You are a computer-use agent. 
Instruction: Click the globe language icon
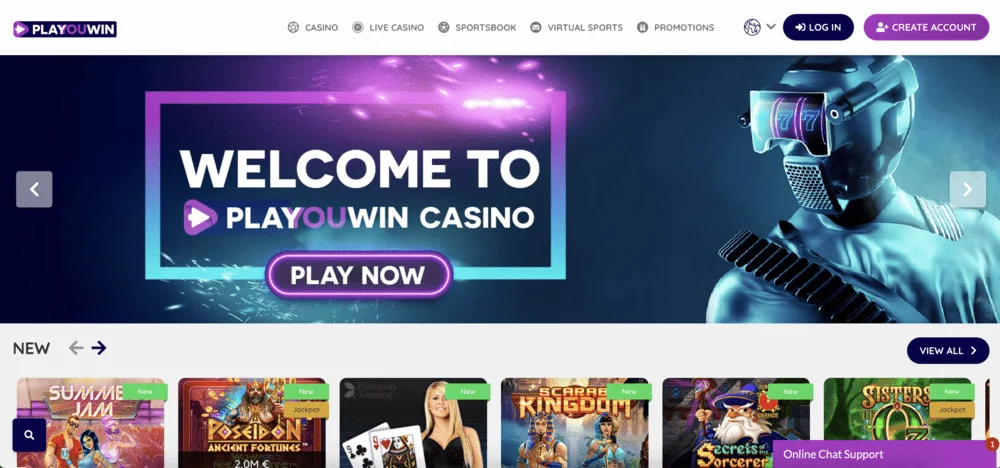click(752, 27)
